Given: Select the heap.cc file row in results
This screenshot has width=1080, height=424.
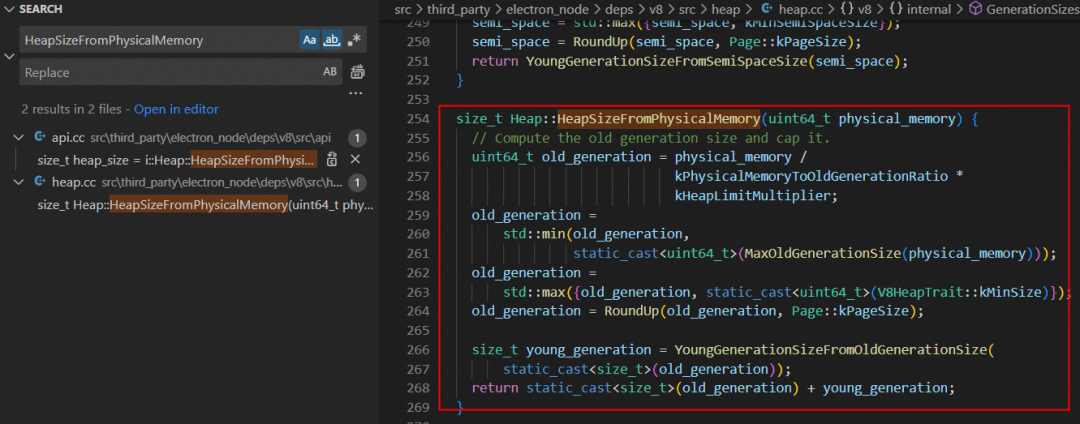Looking at the screenshot, I should click(189, 182).
